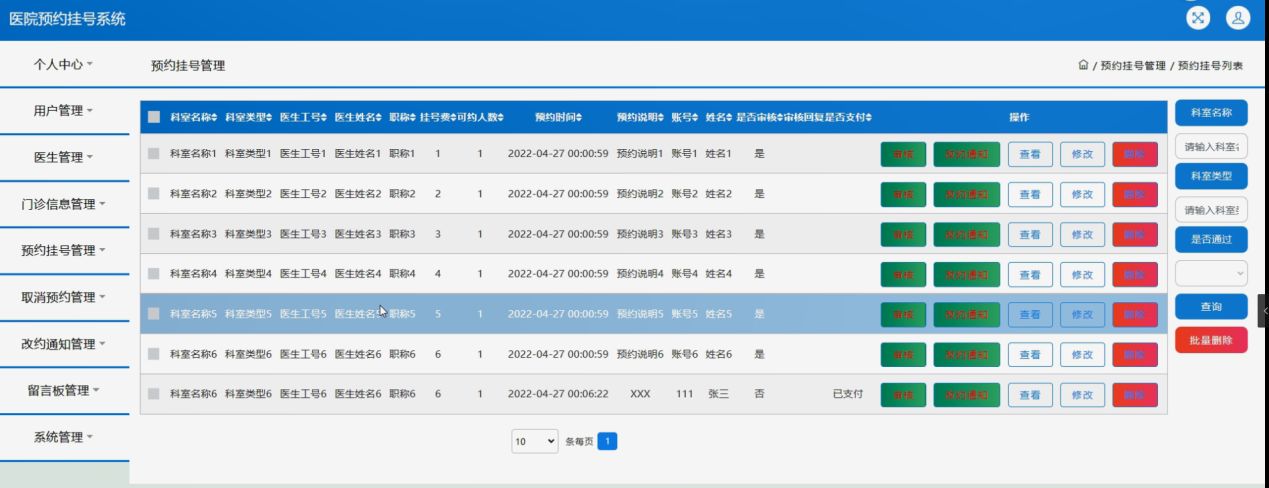Check the checkbox of the 账号6 row
Image resolution: width=1269 pixels, height=488 pixels.
153,354
